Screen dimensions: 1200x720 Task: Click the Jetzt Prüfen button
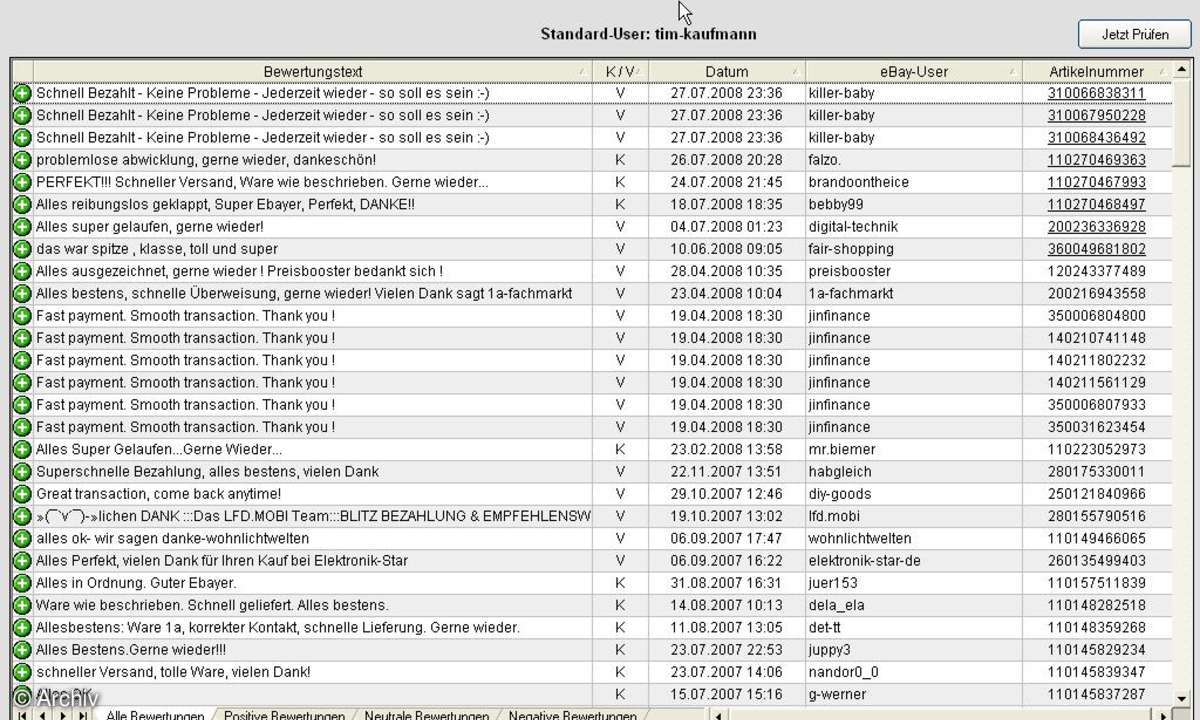[1135, 34]
